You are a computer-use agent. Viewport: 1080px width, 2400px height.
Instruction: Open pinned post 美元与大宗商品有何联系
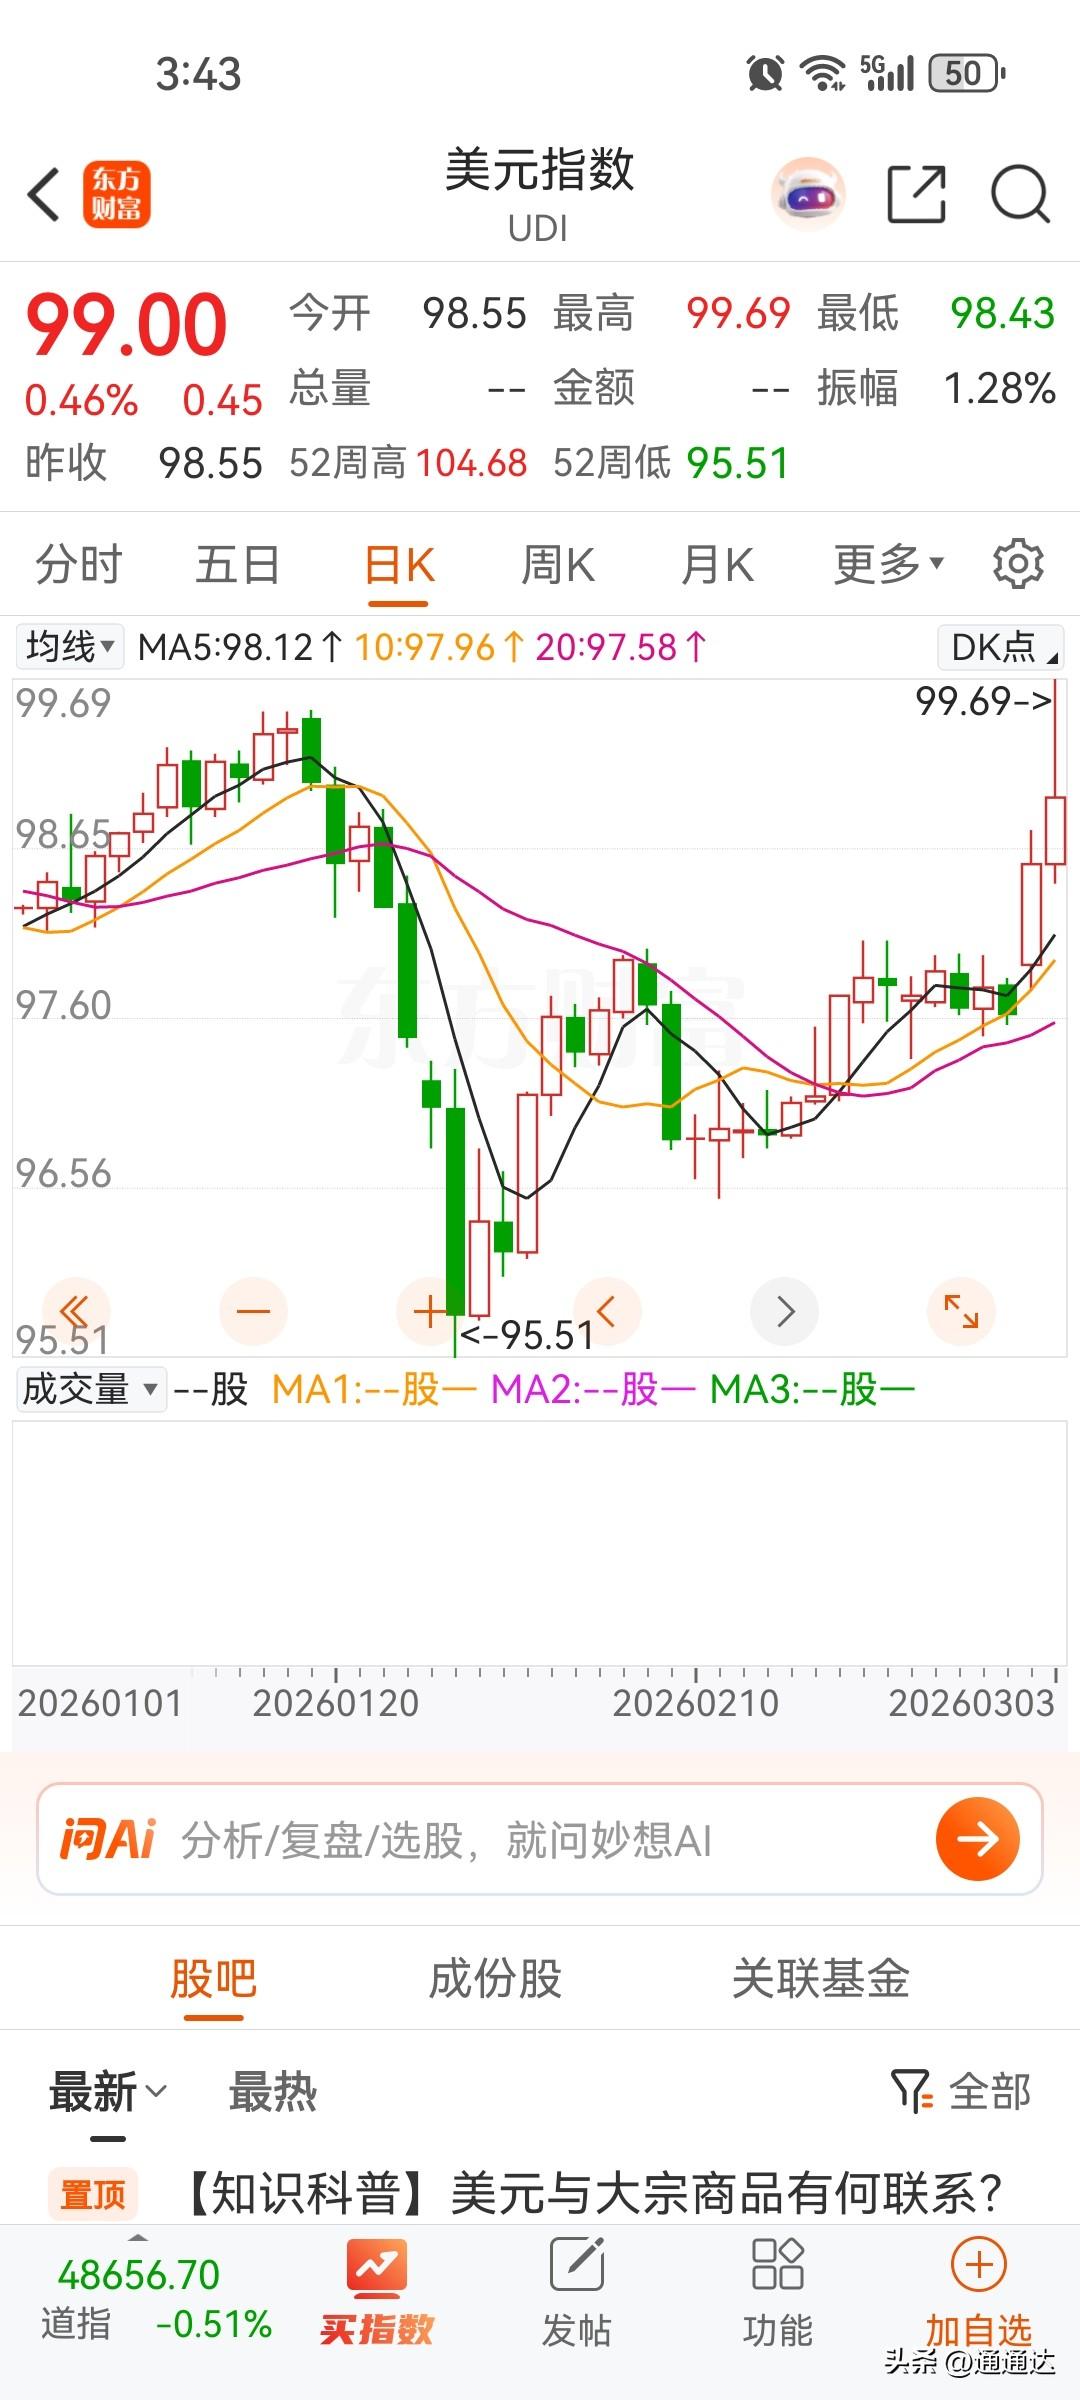click(591, 2194)
